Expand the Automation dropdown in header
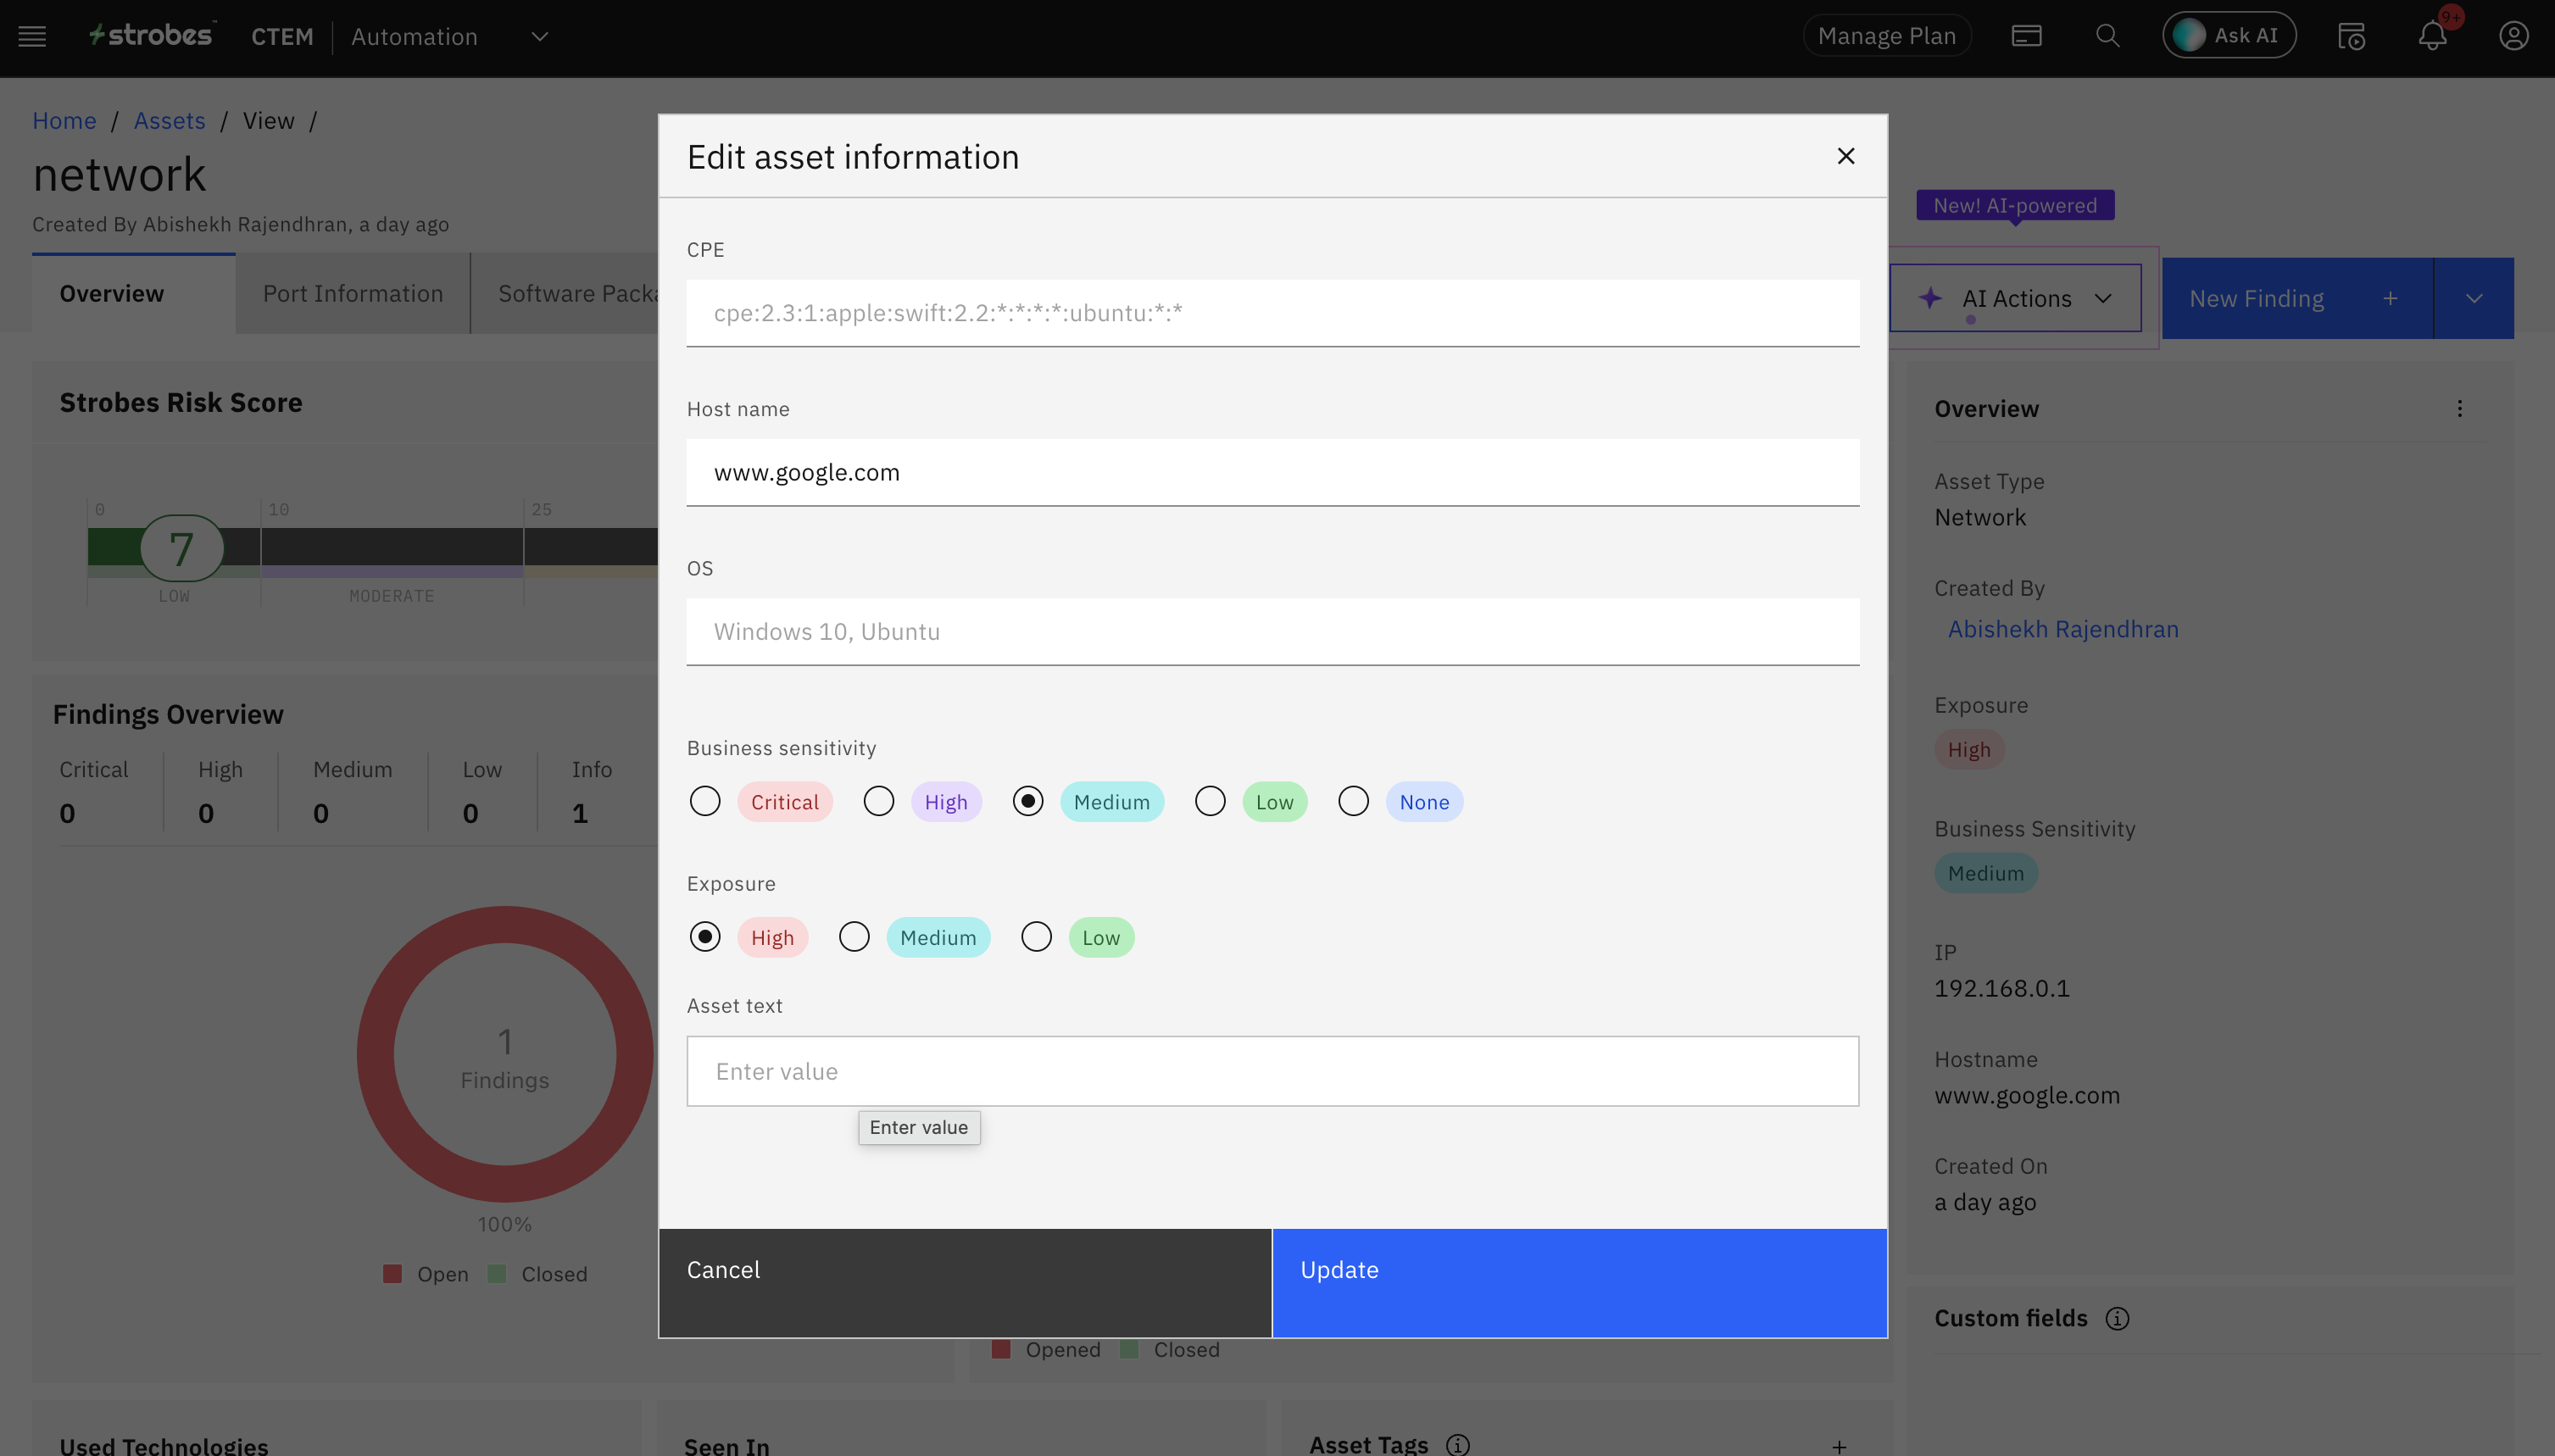 coord(539,37)
